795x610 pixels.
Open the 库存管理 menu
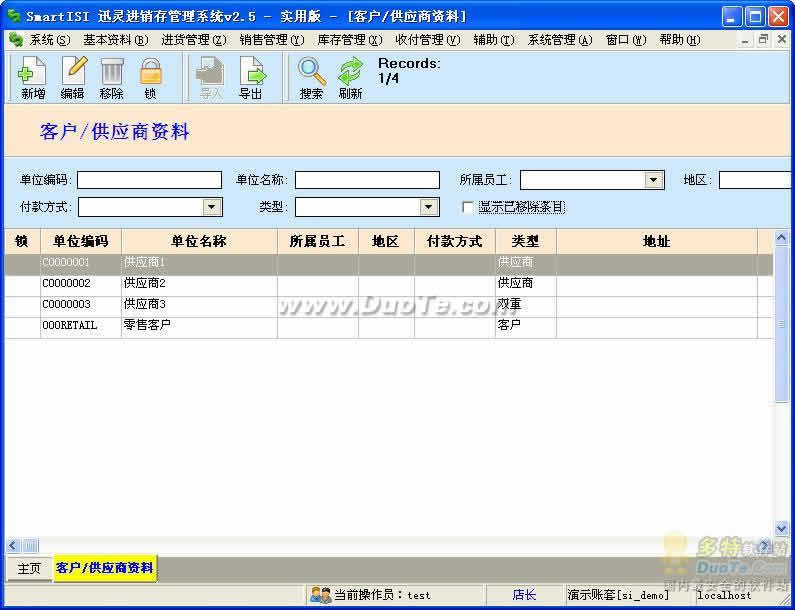point(349,40)
